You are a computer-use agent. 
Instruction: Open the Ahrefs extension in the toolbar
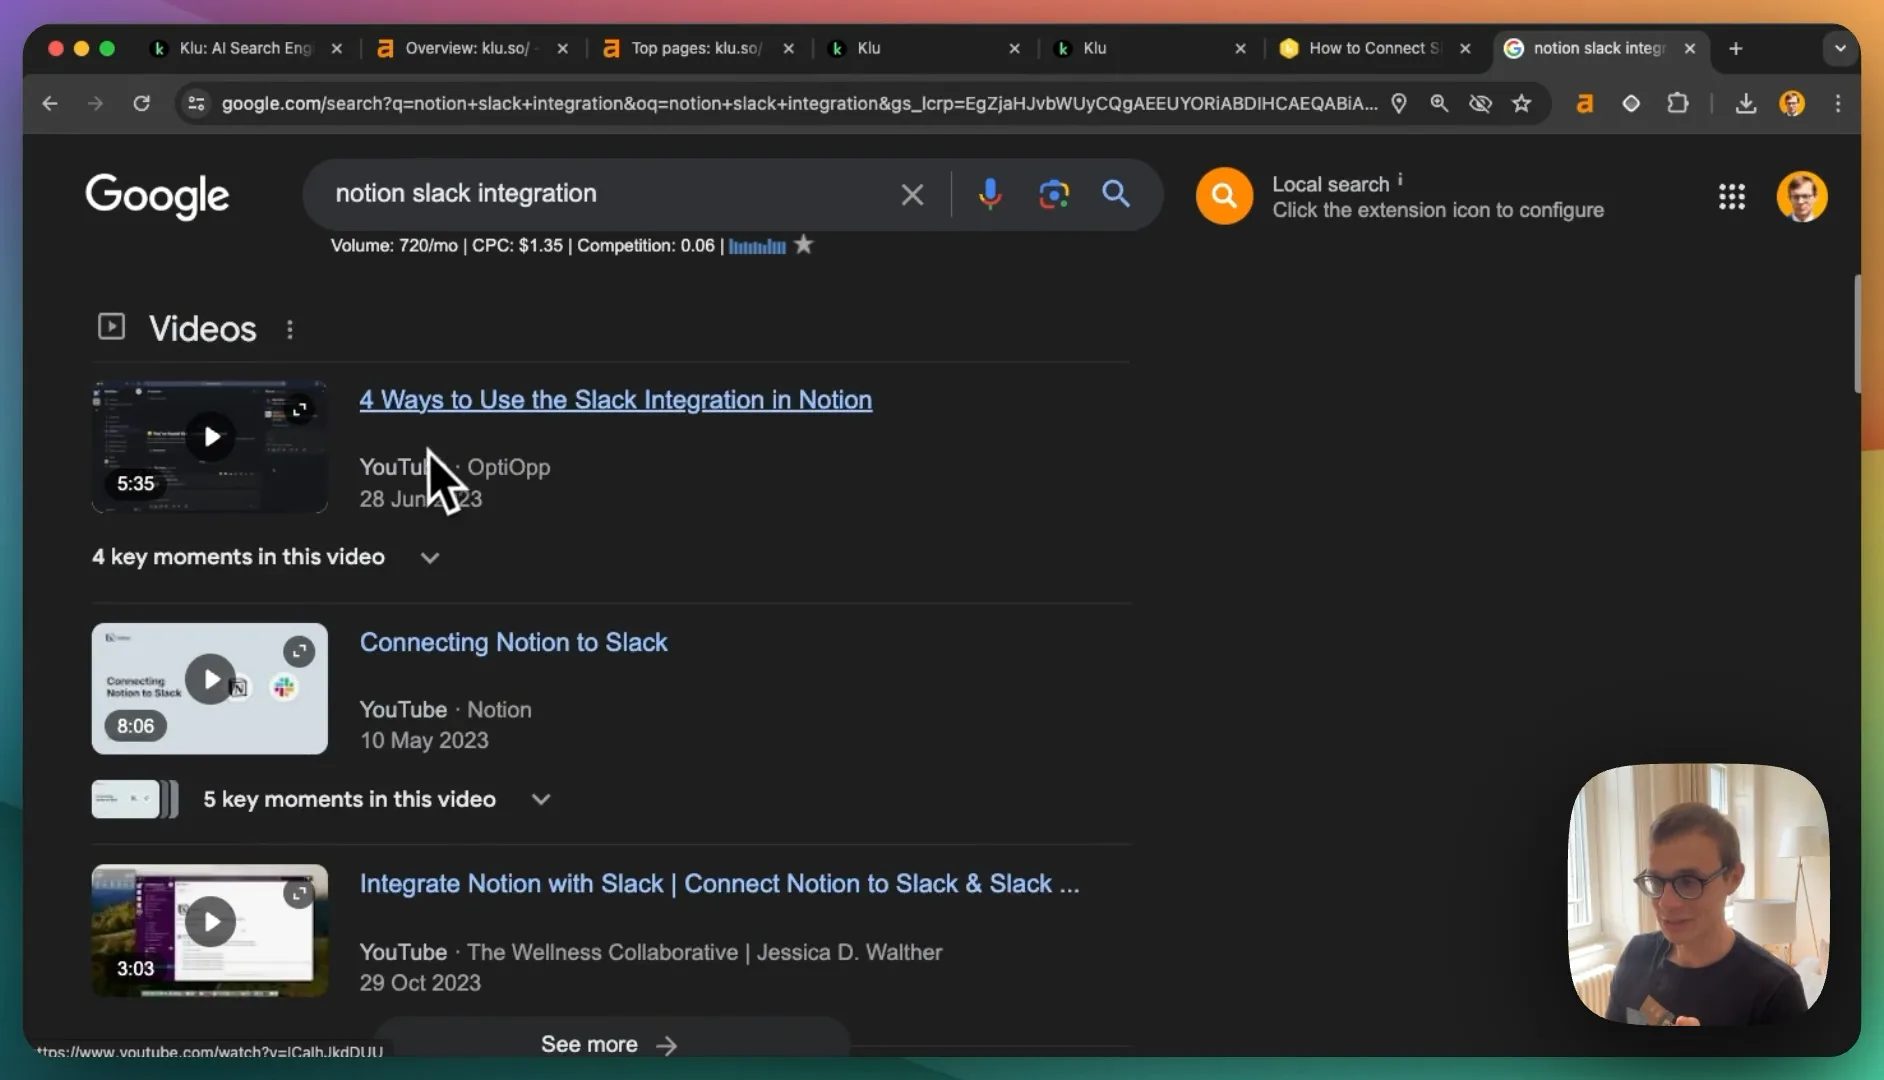tap(1584, 103)
